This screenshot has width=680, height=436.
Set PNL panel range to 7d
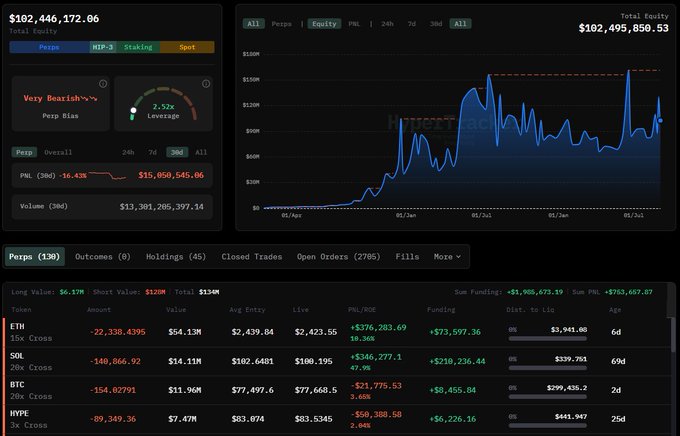[x=152, y=152]
